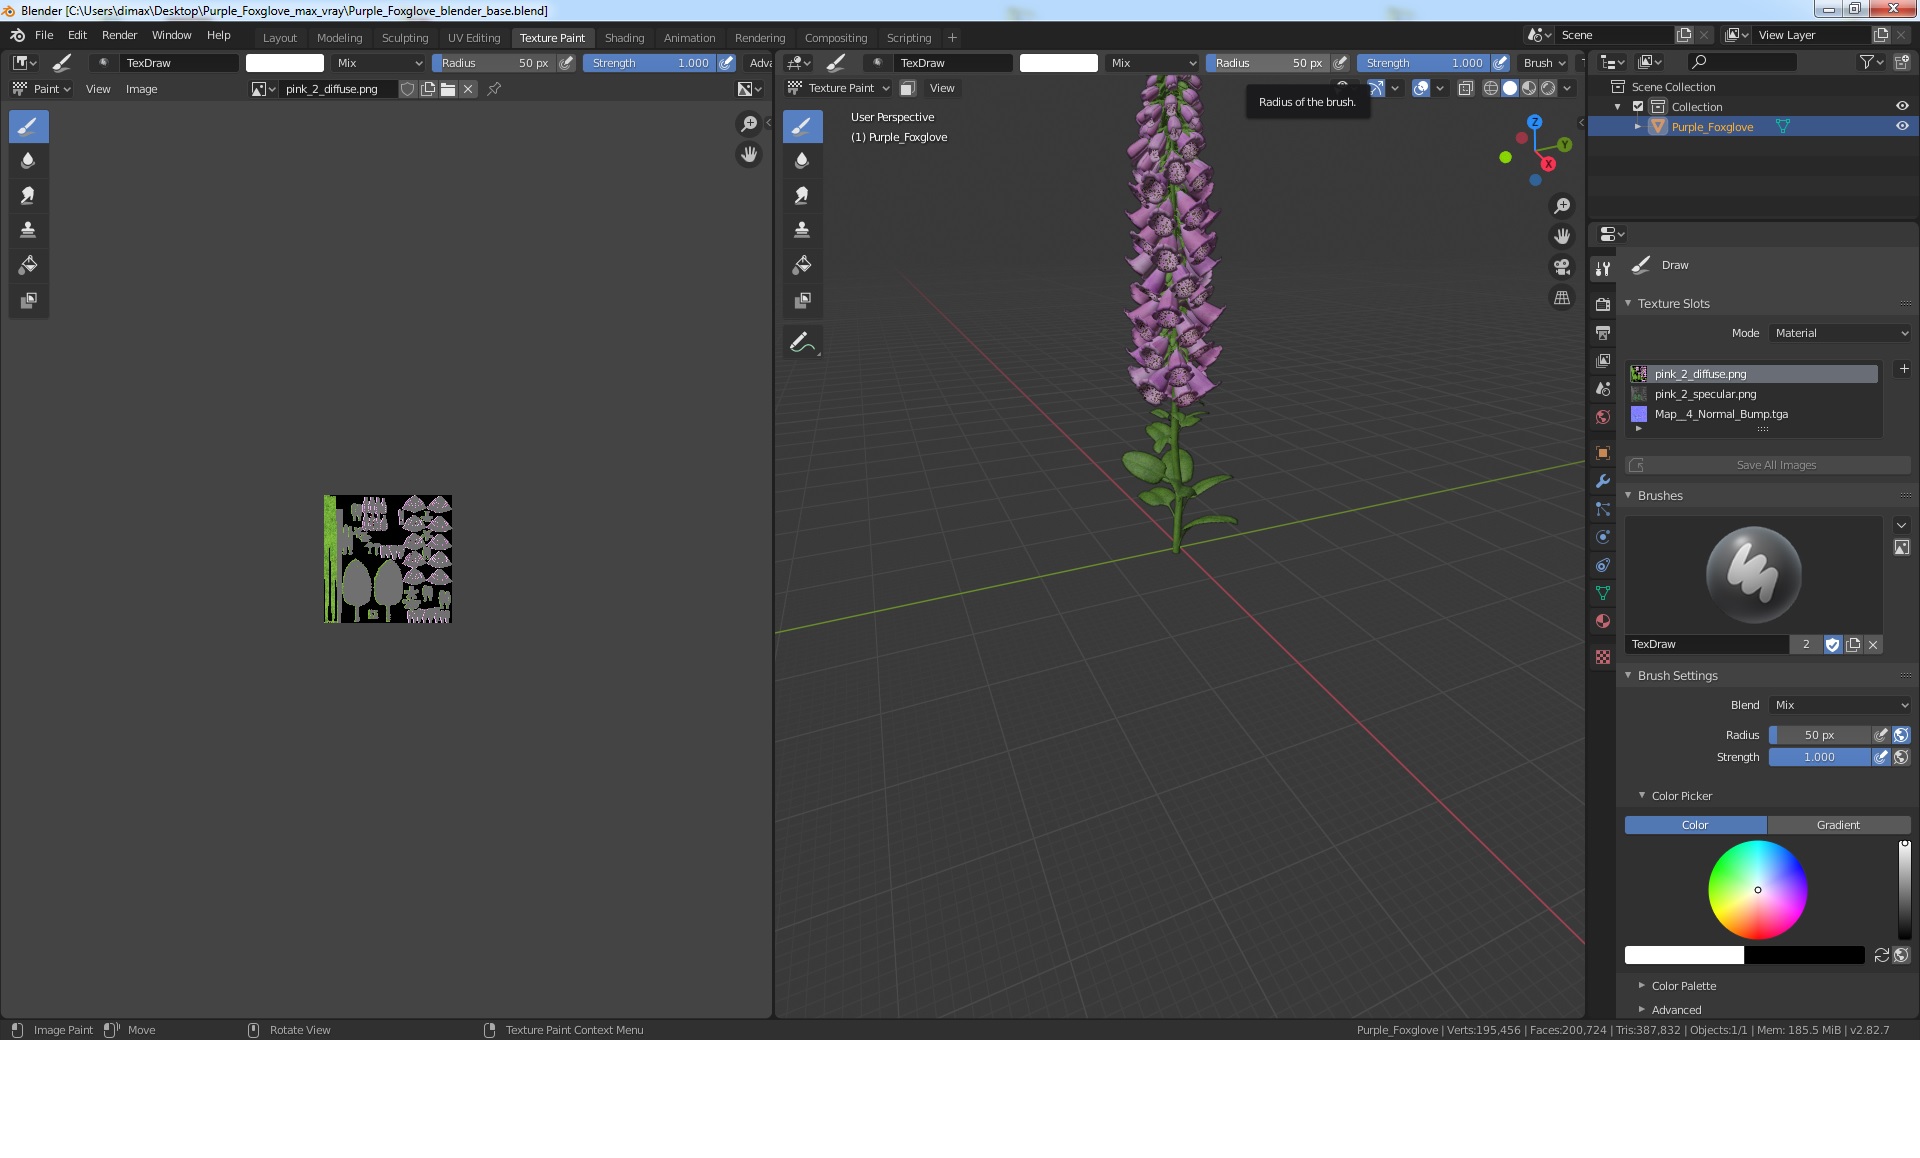
Task: Open the Material properties tab
Action: point(1603,621)
